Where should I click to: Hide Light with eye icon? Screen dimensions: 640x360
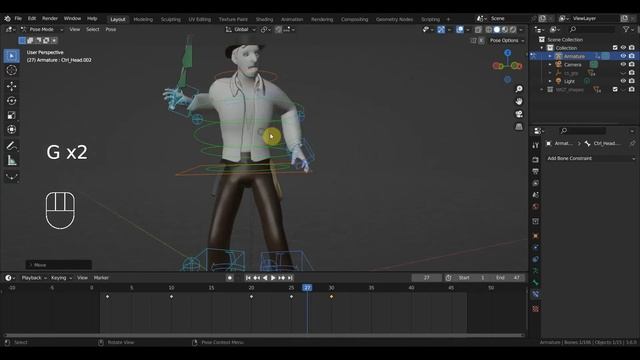click(x=623, y=81)
